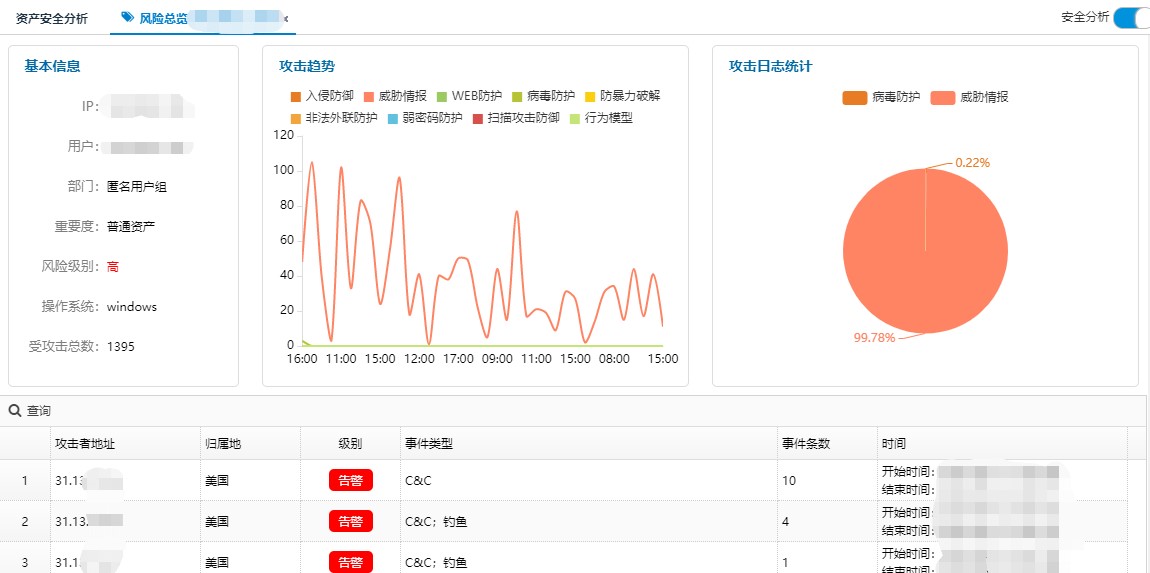Viewport: 1150px width, 573px height.
Task: Click the tag icon on 风险总览 tab
Action: (128, 18)
